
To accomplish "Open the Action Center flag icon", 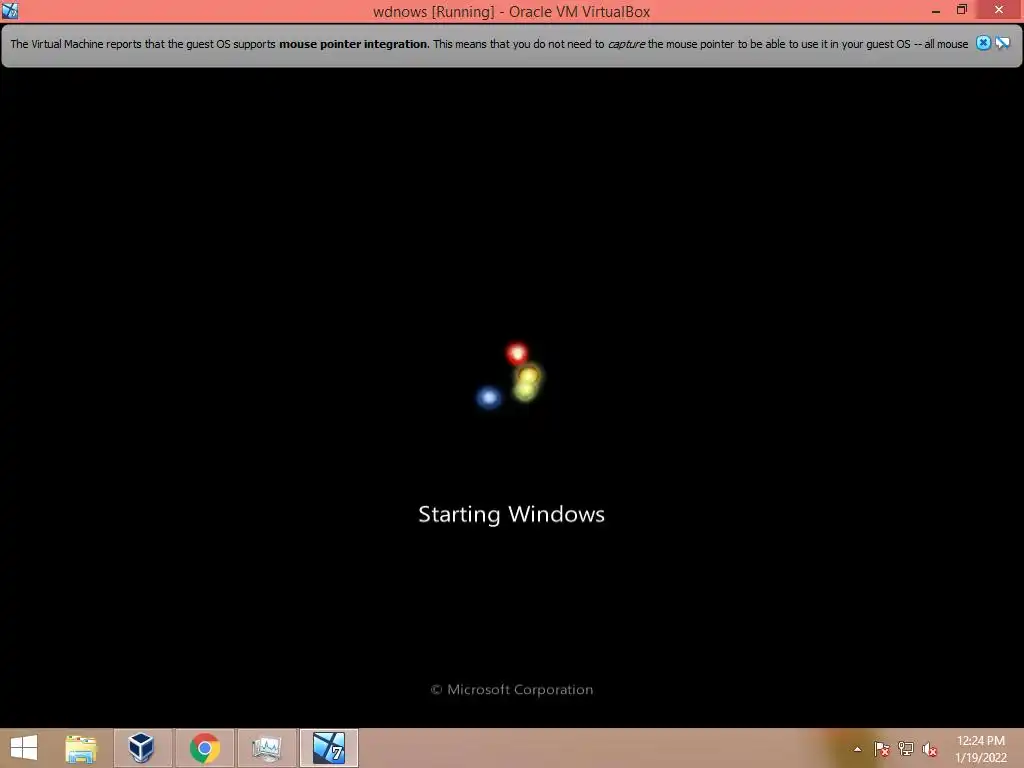I will pyautogui.click(x=882, y=749).
